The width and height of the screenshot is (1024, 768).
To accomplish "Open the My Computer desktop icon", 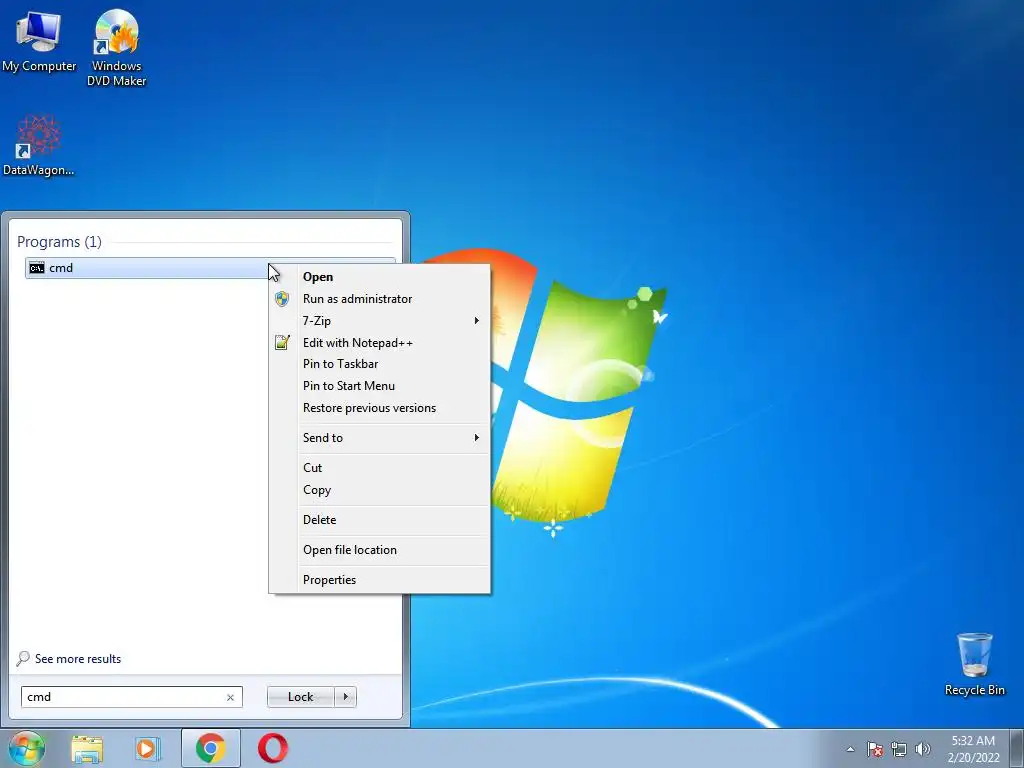I will 39,40.
